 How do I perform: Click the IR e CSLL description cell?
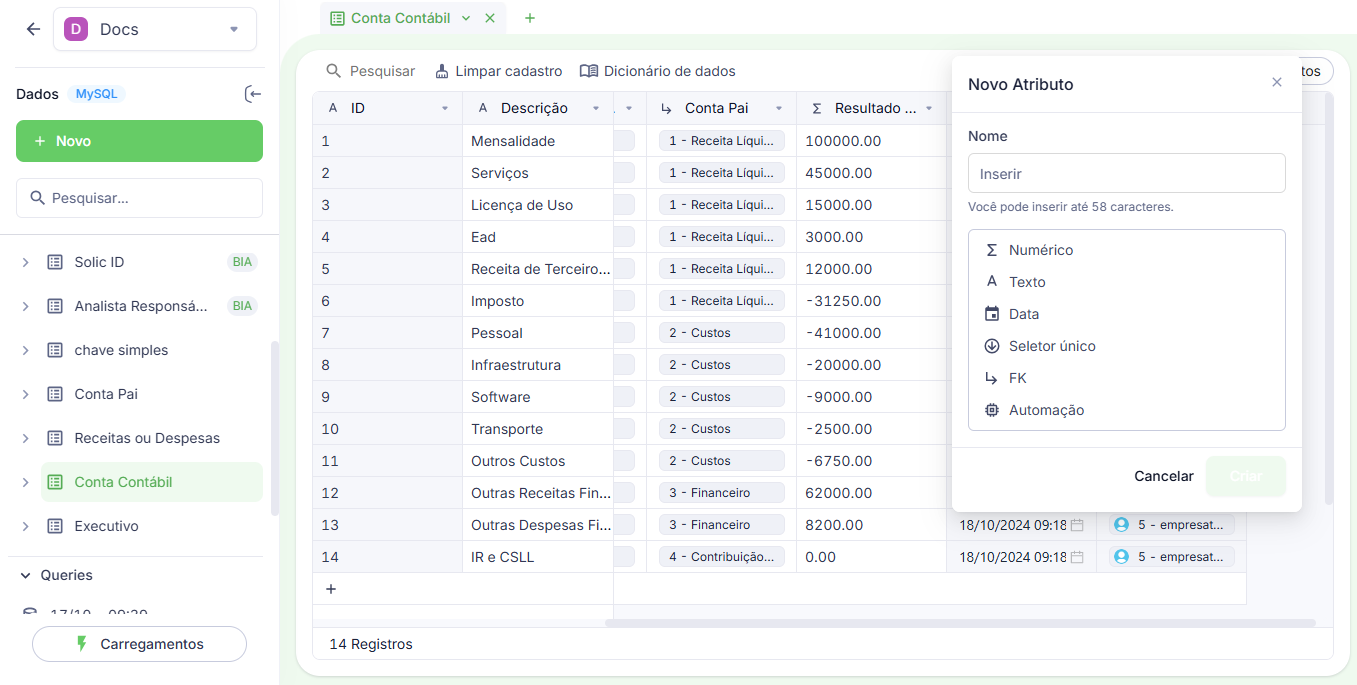point(538,557)
